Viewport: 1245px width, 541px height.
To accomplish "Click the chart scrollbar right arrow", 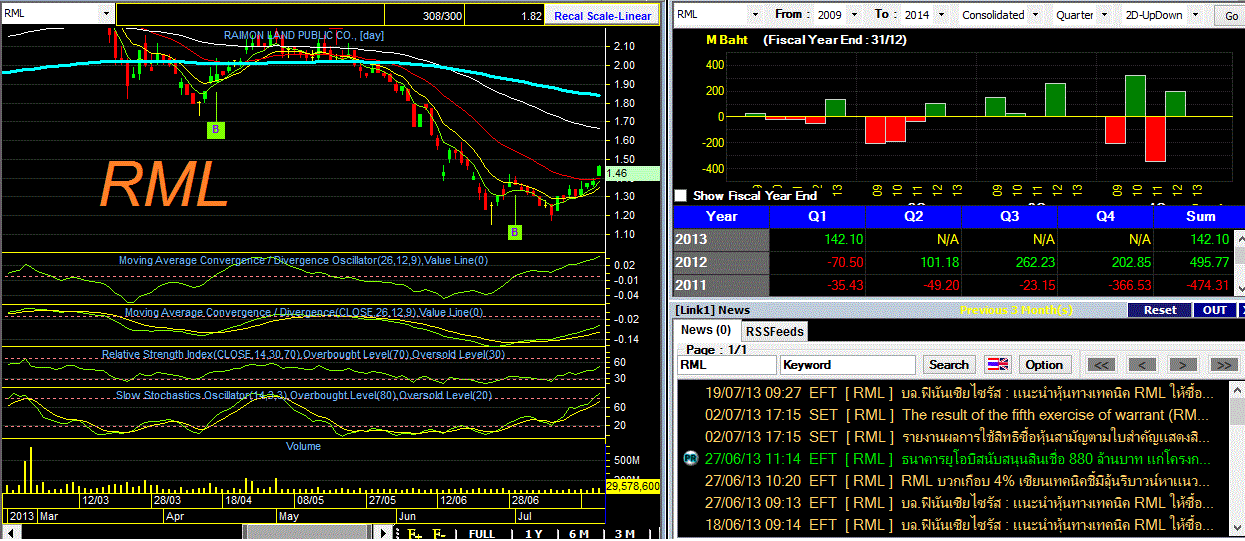I will coord(385,534).
